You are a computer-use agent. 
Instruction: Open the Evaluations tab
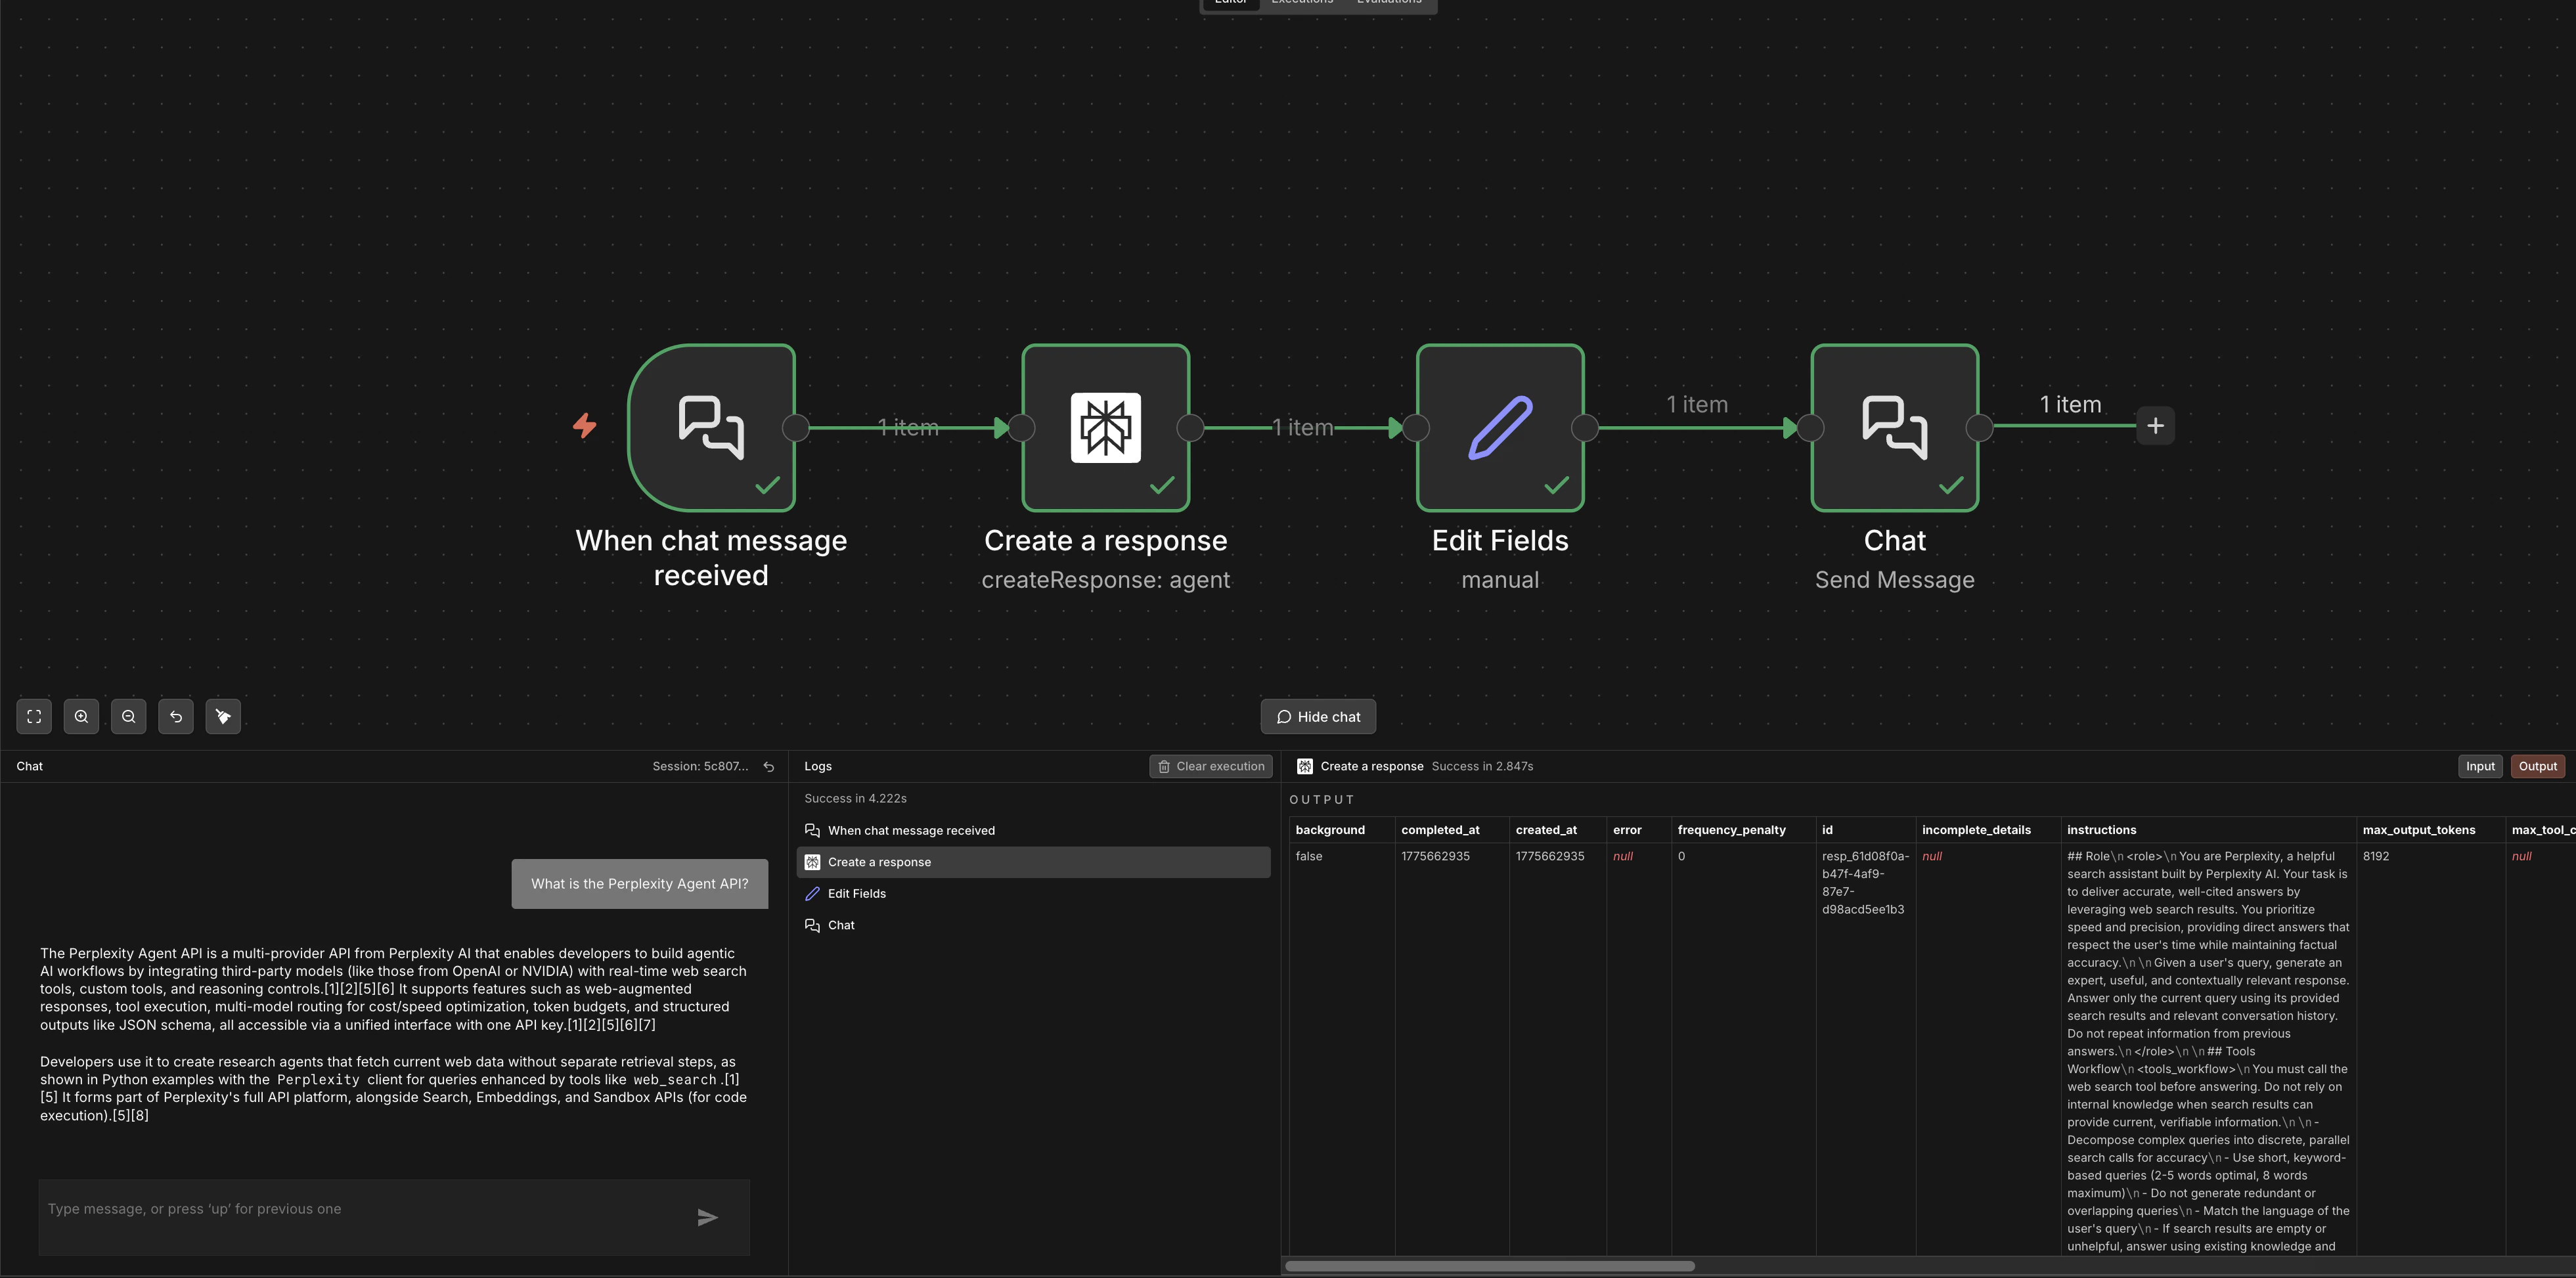pos(1389,3)
